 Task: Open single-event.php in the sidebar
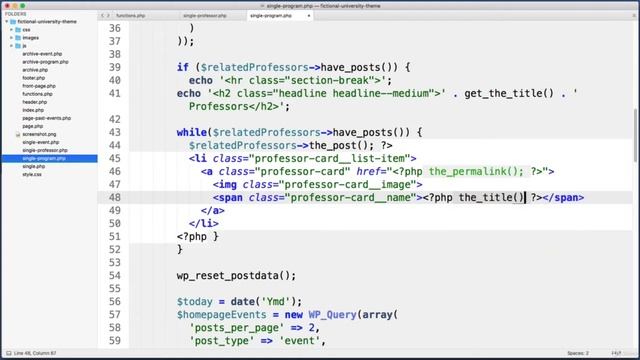pyautogui.click(x=41, y=142)
